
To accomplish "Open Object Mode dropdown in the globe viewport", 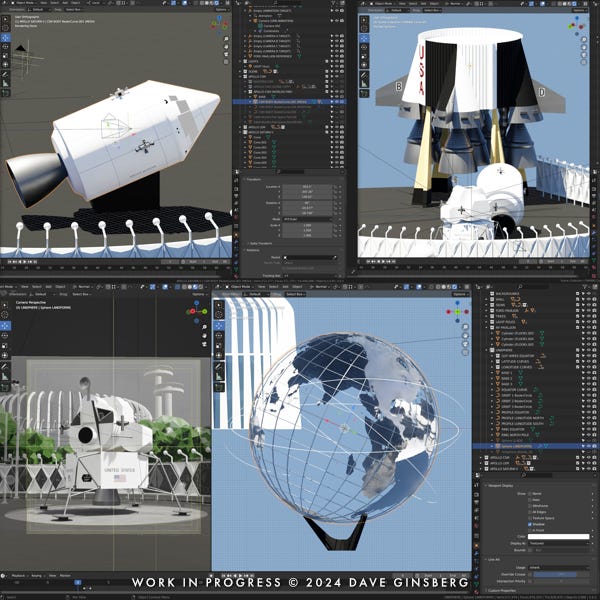I will coord(239,287).
